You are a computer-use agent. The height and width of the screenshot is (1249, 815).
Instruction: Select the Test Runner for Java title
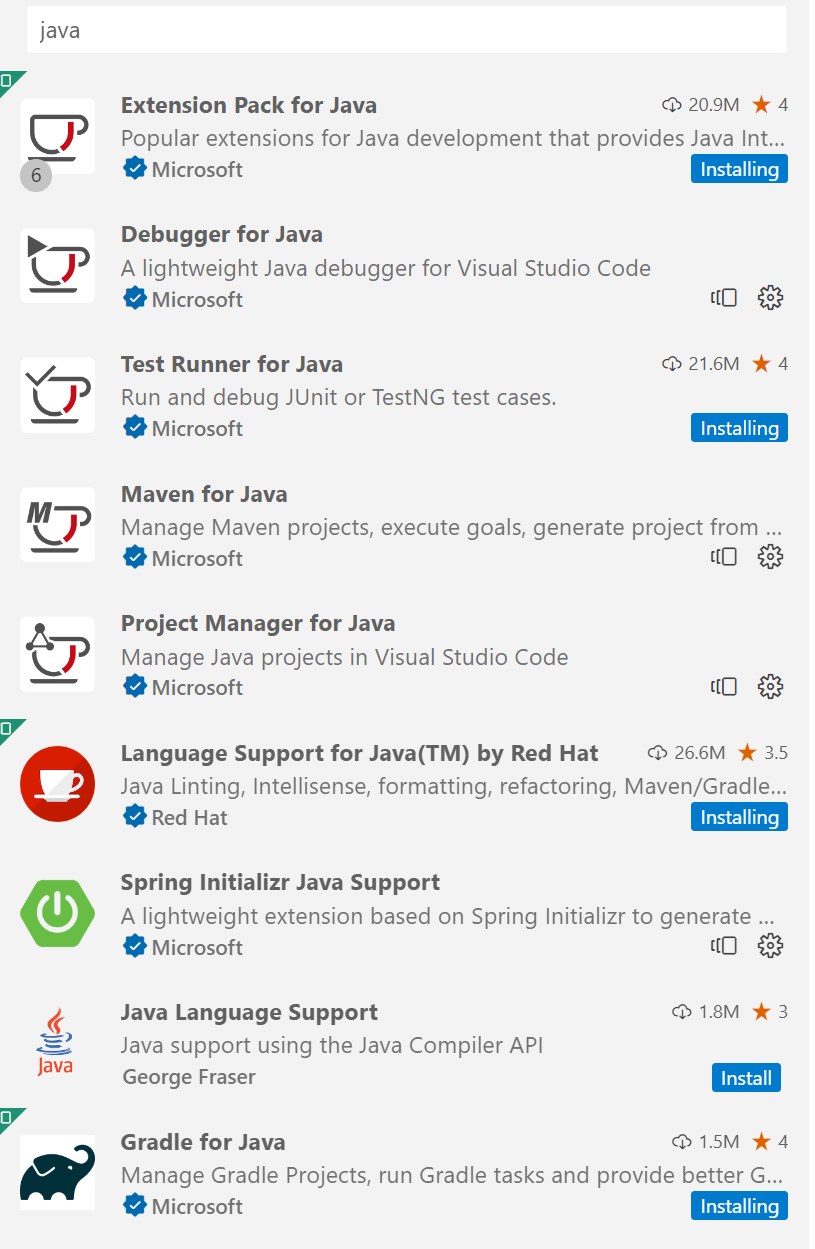[232, 364]
